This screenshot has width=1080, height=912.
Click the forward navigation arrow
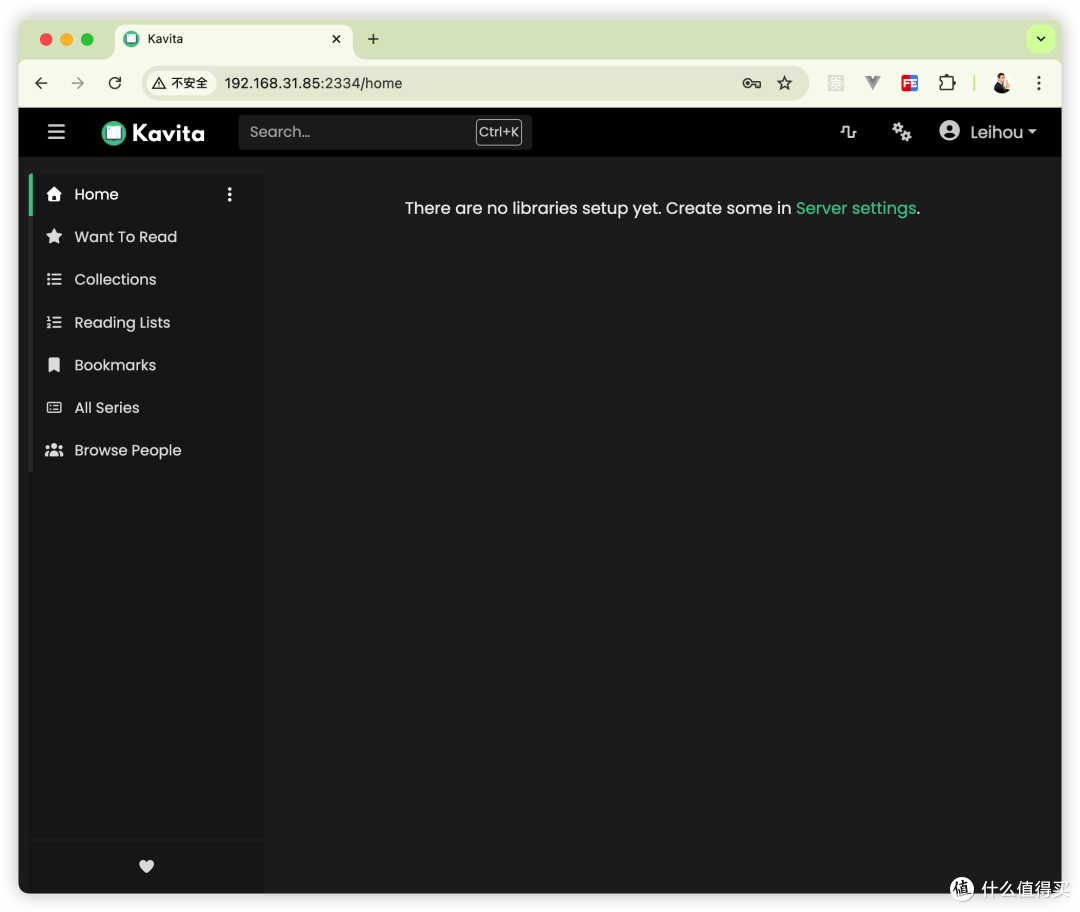pyautogui.click(x=78, y=83)
